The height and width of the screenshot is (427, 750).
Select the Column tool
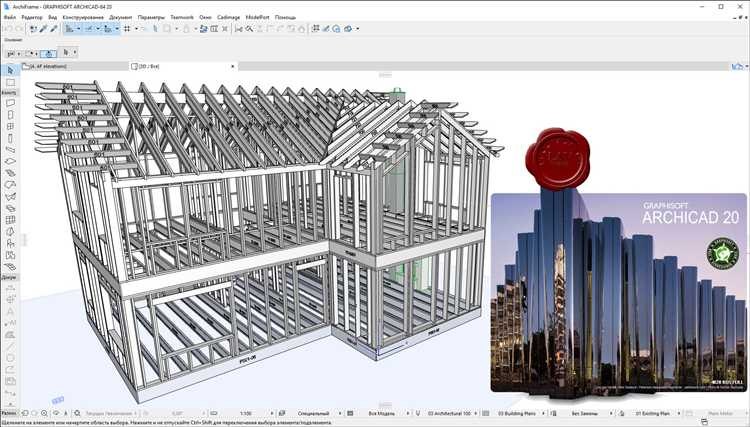tap(10, 138)
